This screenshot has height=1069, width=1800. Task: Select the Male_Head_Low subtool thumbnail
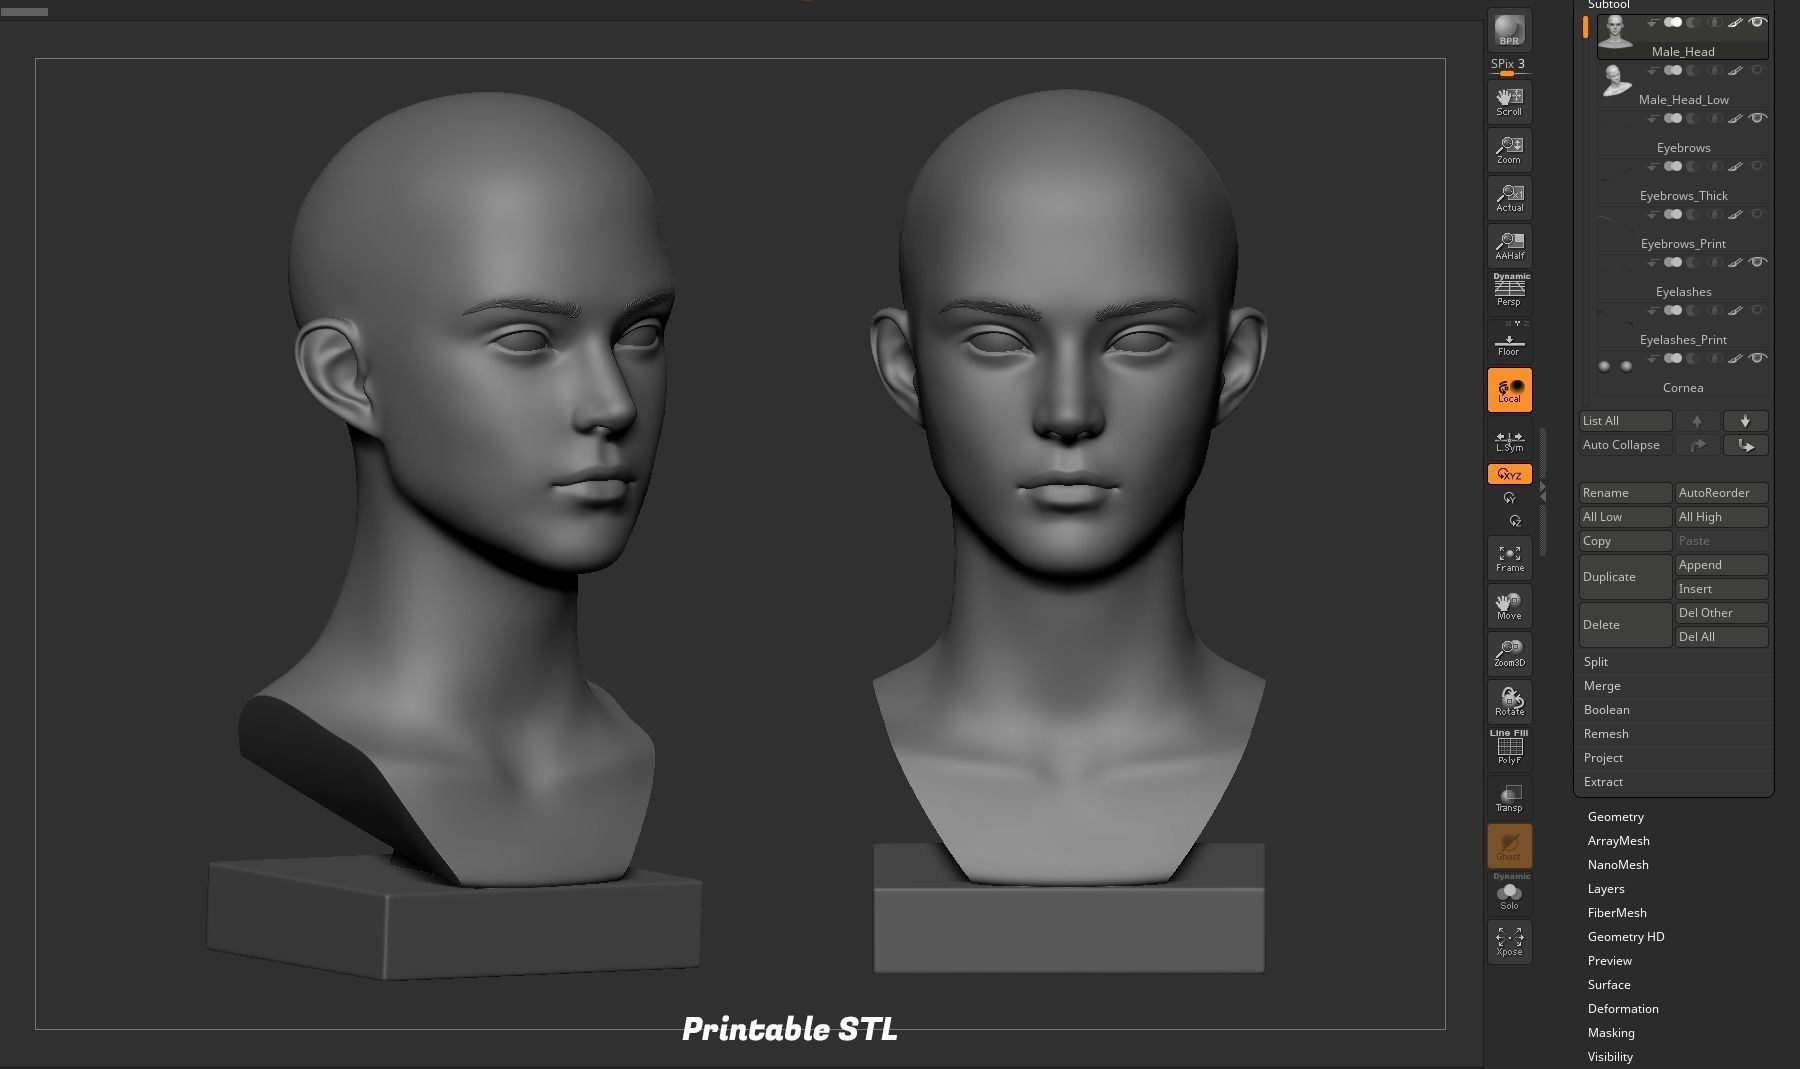(1615, 81)
